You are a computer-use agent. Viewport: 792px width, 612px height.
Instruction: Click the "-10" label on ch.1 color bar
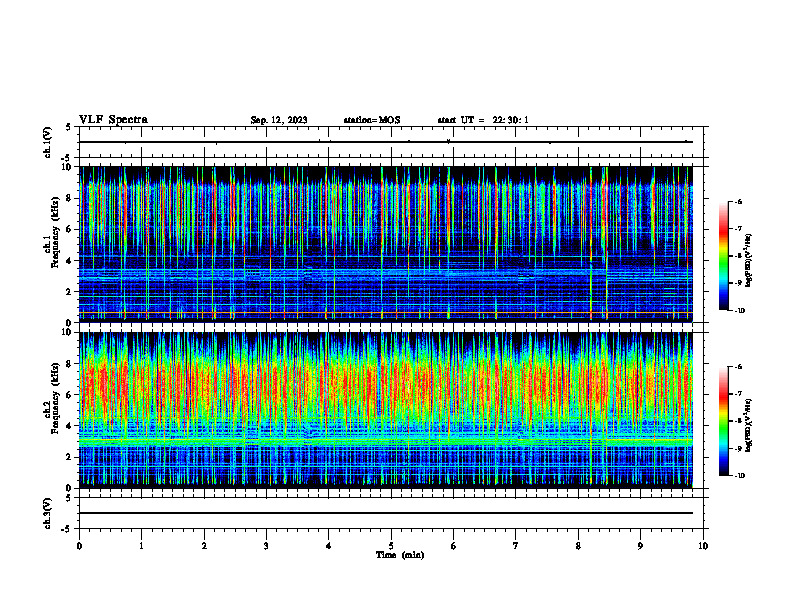tap(739, 311)
